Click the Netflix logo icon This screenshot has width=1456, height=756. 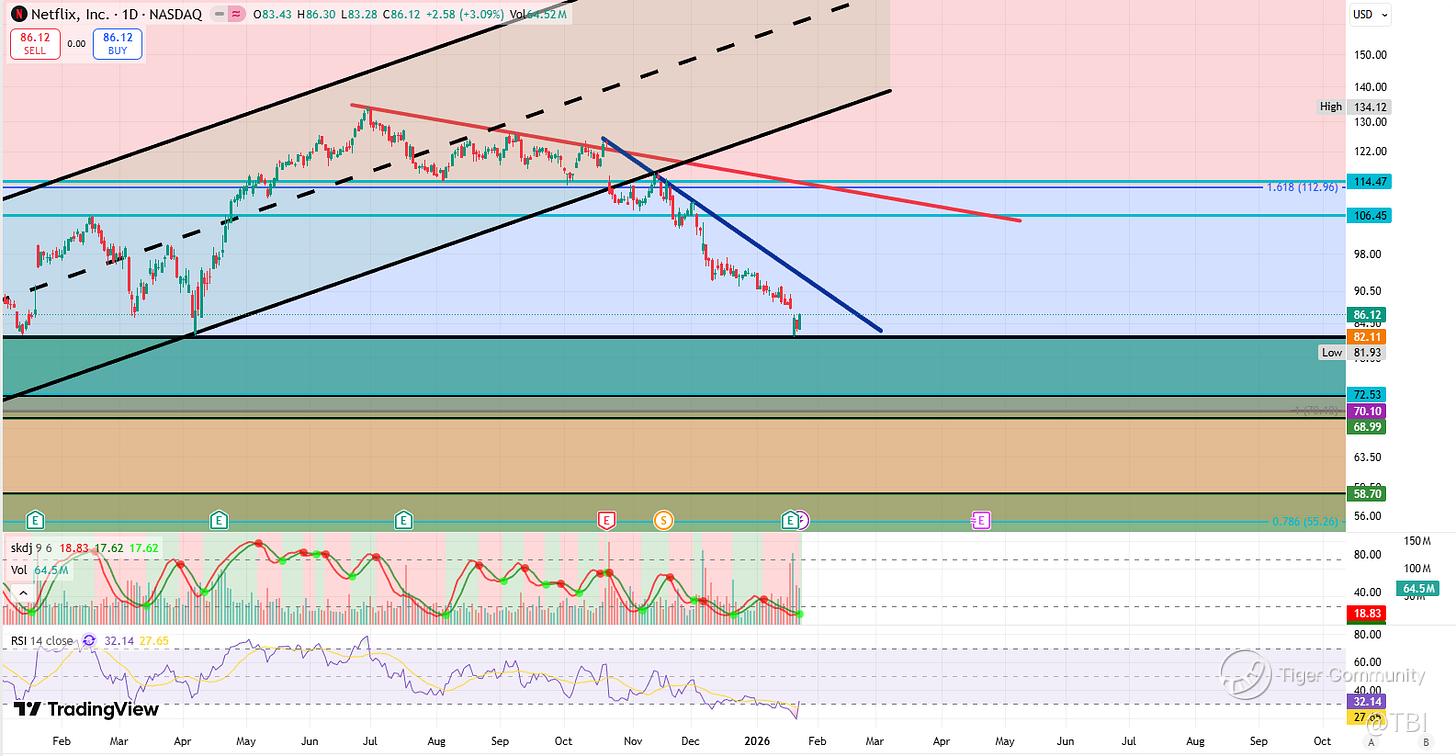coord(17,14)
